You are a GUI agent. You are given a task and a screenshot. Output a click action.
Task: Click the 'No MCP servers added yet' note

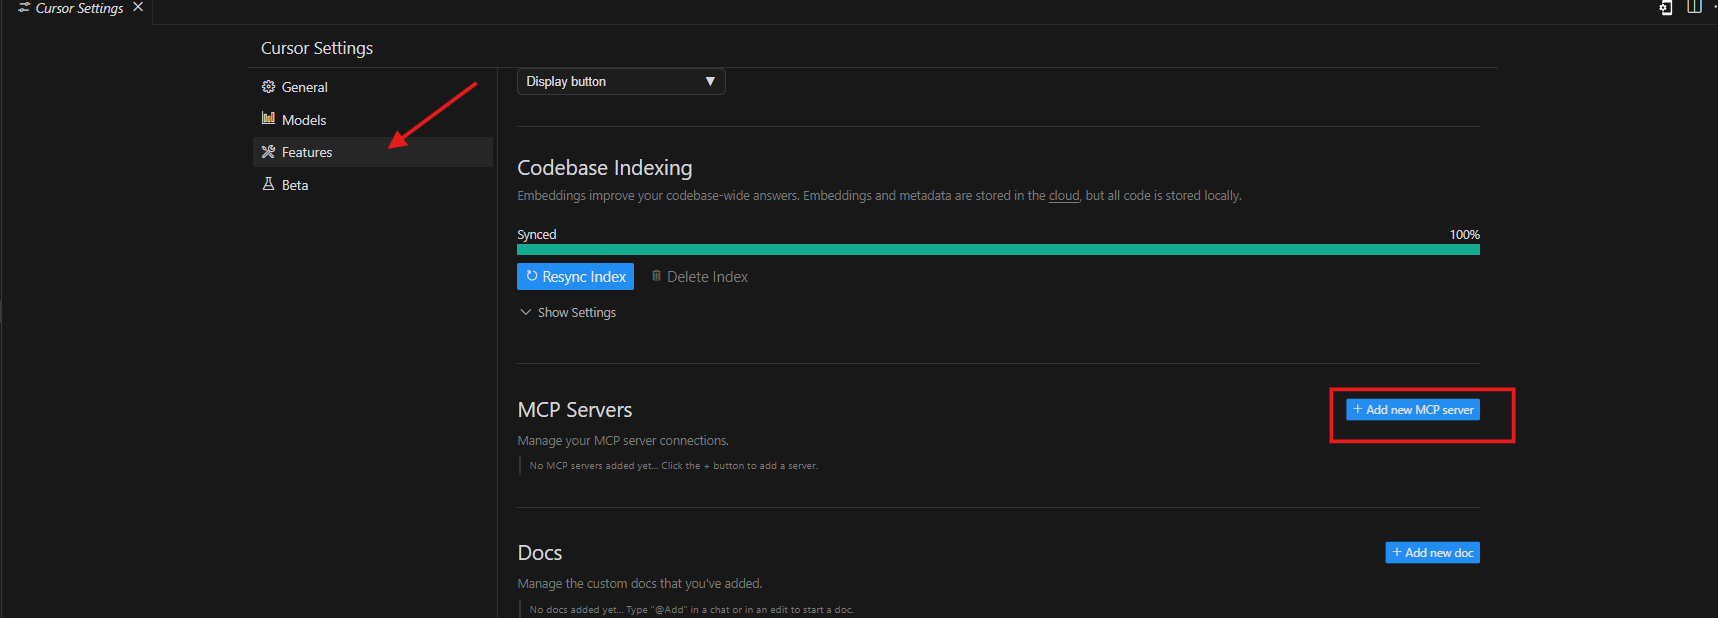(673, 466)
